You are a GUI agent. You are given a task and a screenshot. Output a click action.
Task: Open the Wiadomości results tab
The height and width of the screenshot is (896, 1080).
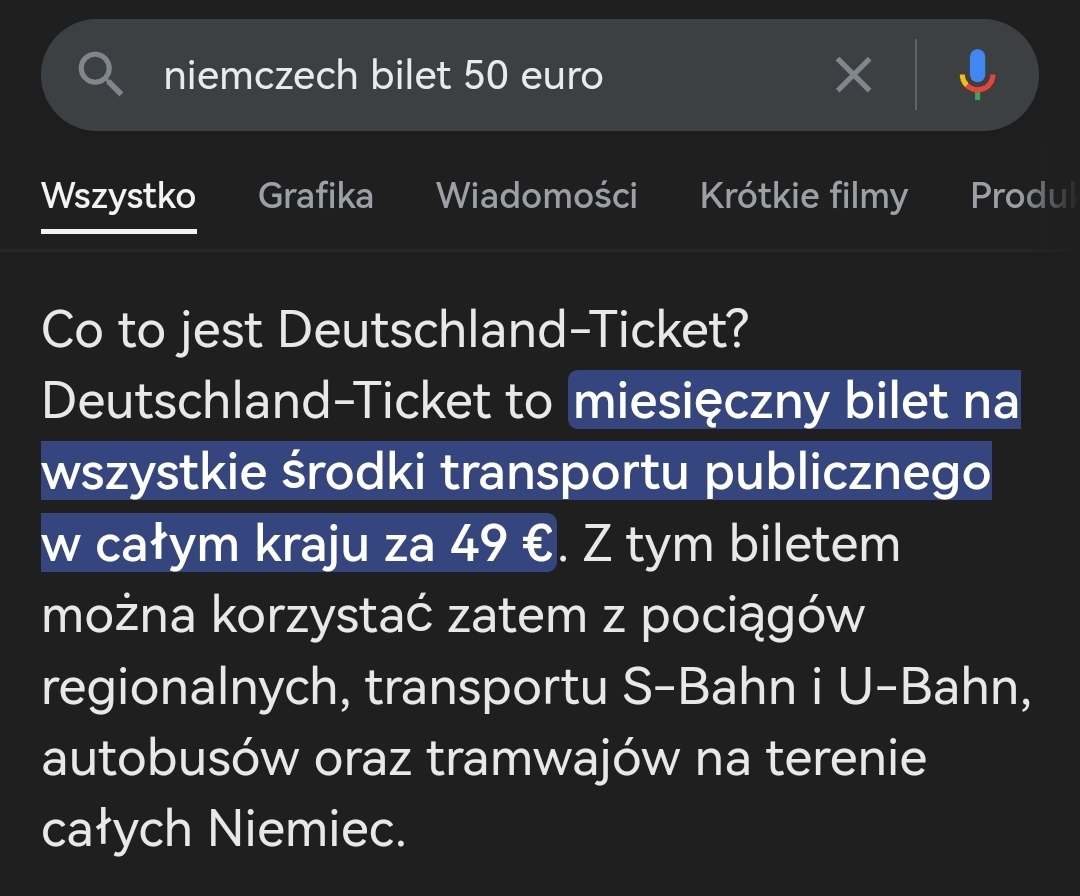[536, 196]
